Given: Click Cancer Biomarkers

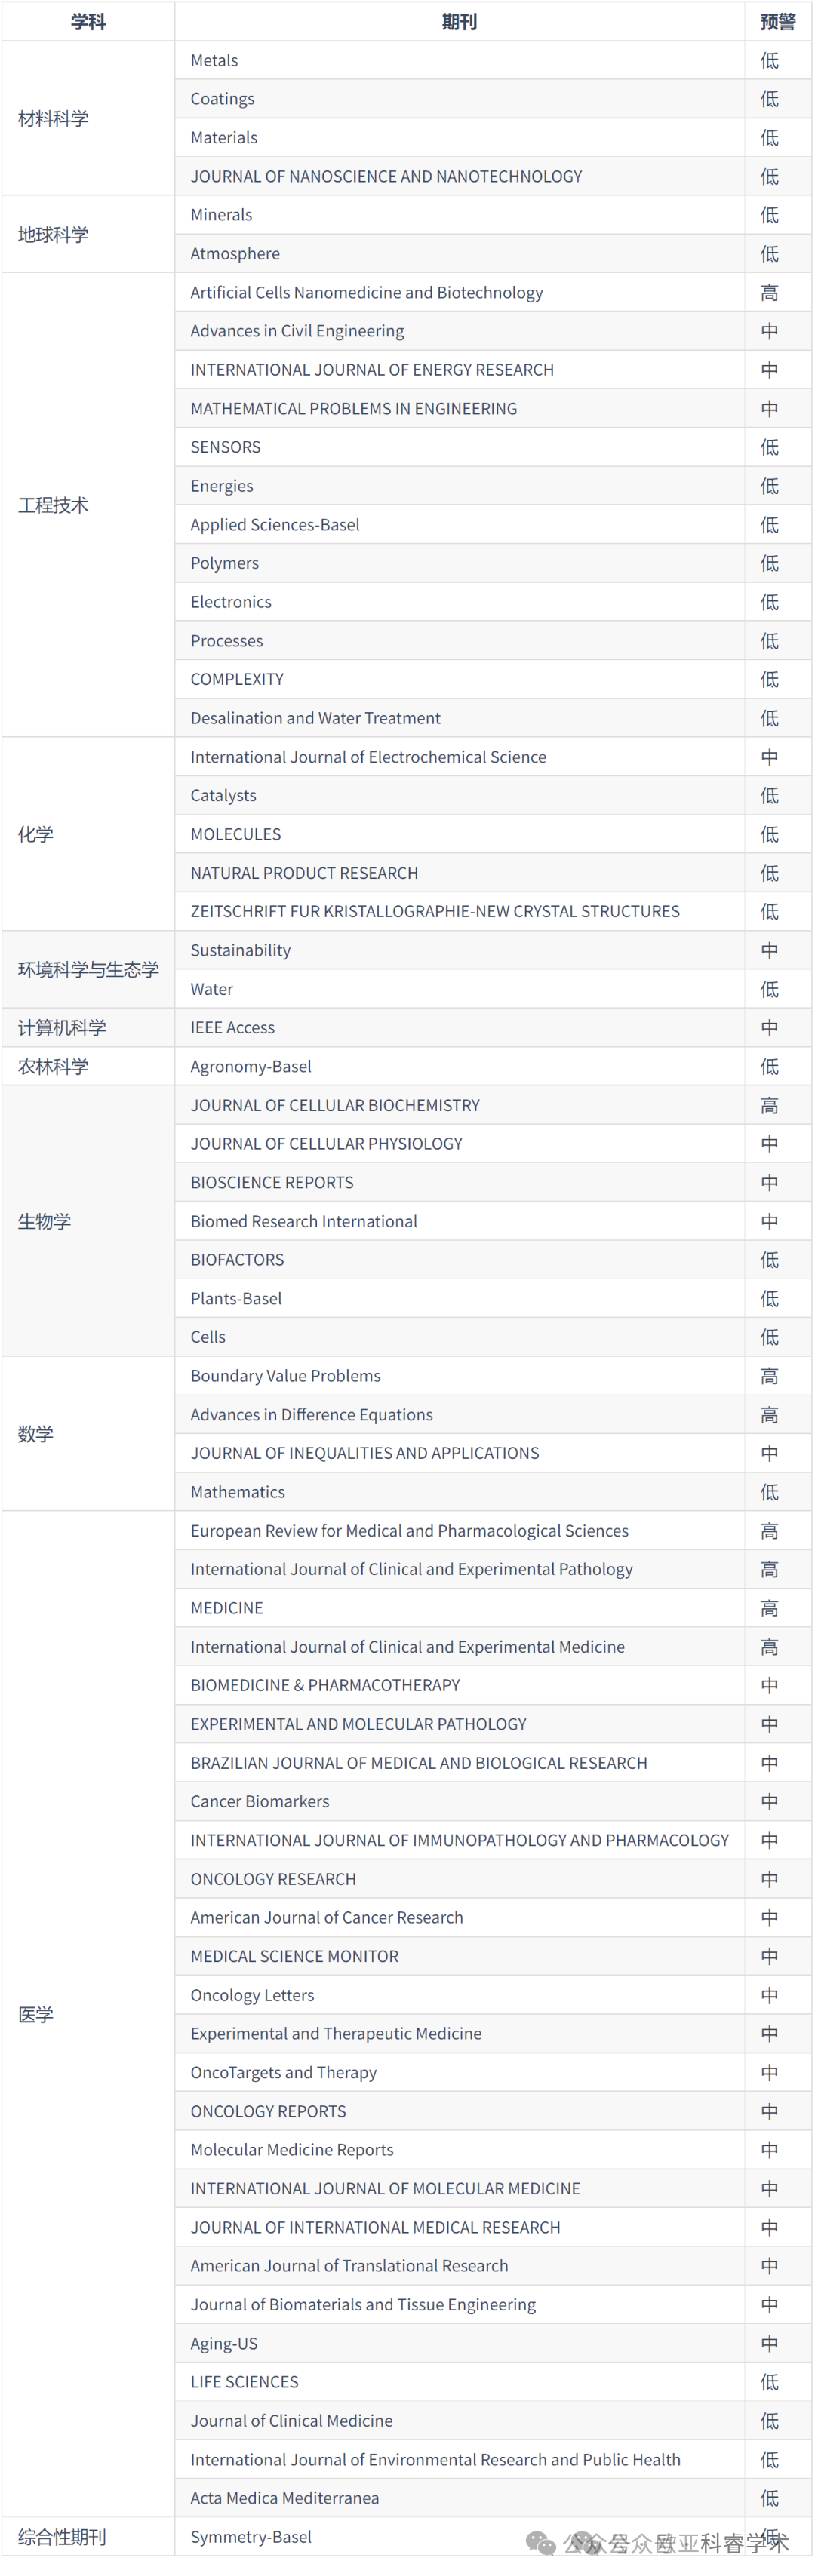Looking at the screenshot, I should [260, 1801].
